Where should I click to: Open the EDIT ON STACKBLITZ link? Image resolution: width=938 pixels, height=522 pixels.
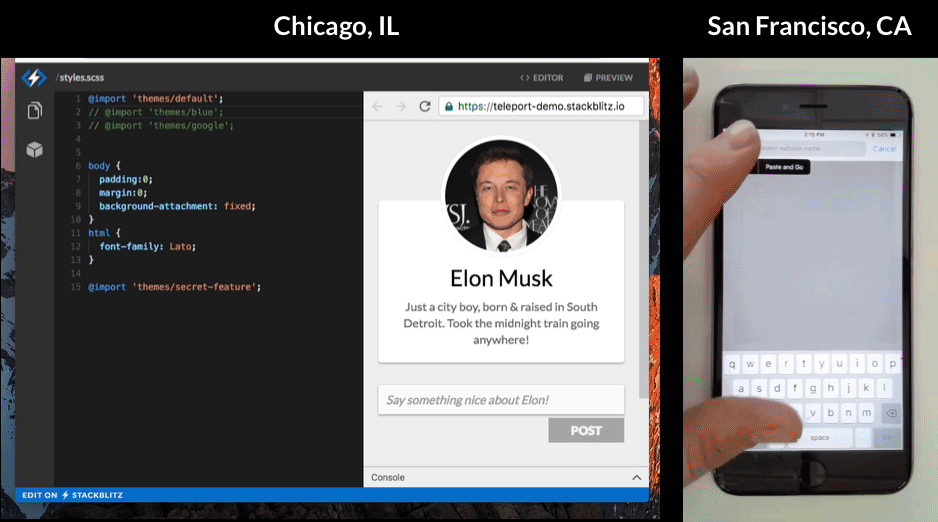point(72,495)
